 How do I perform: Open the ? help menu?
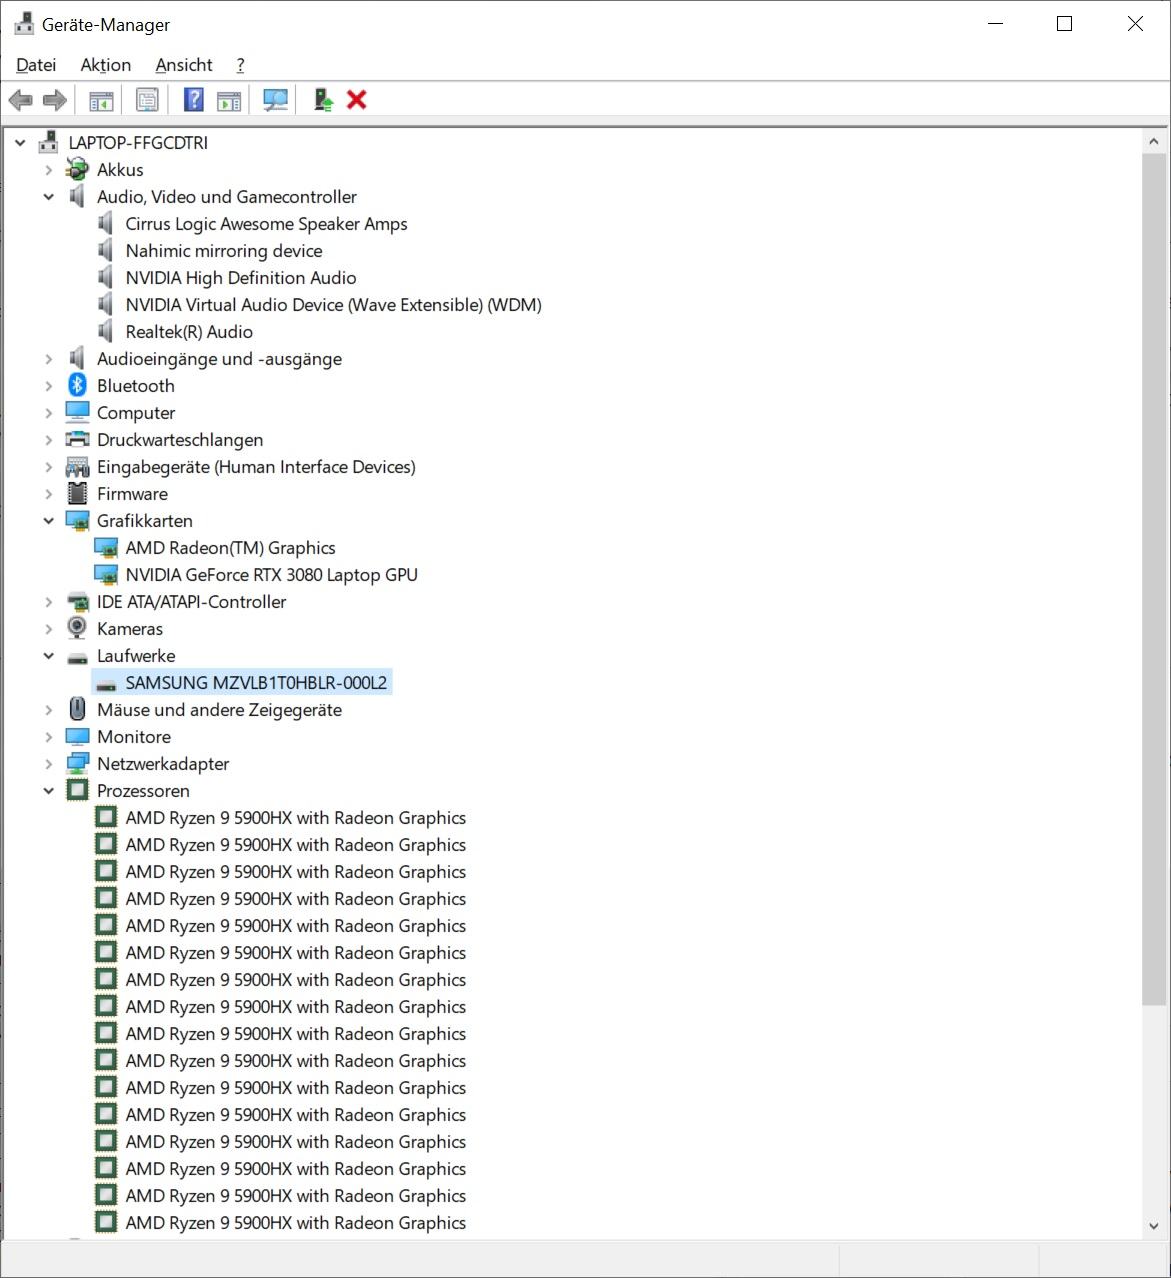click(240, 65)
